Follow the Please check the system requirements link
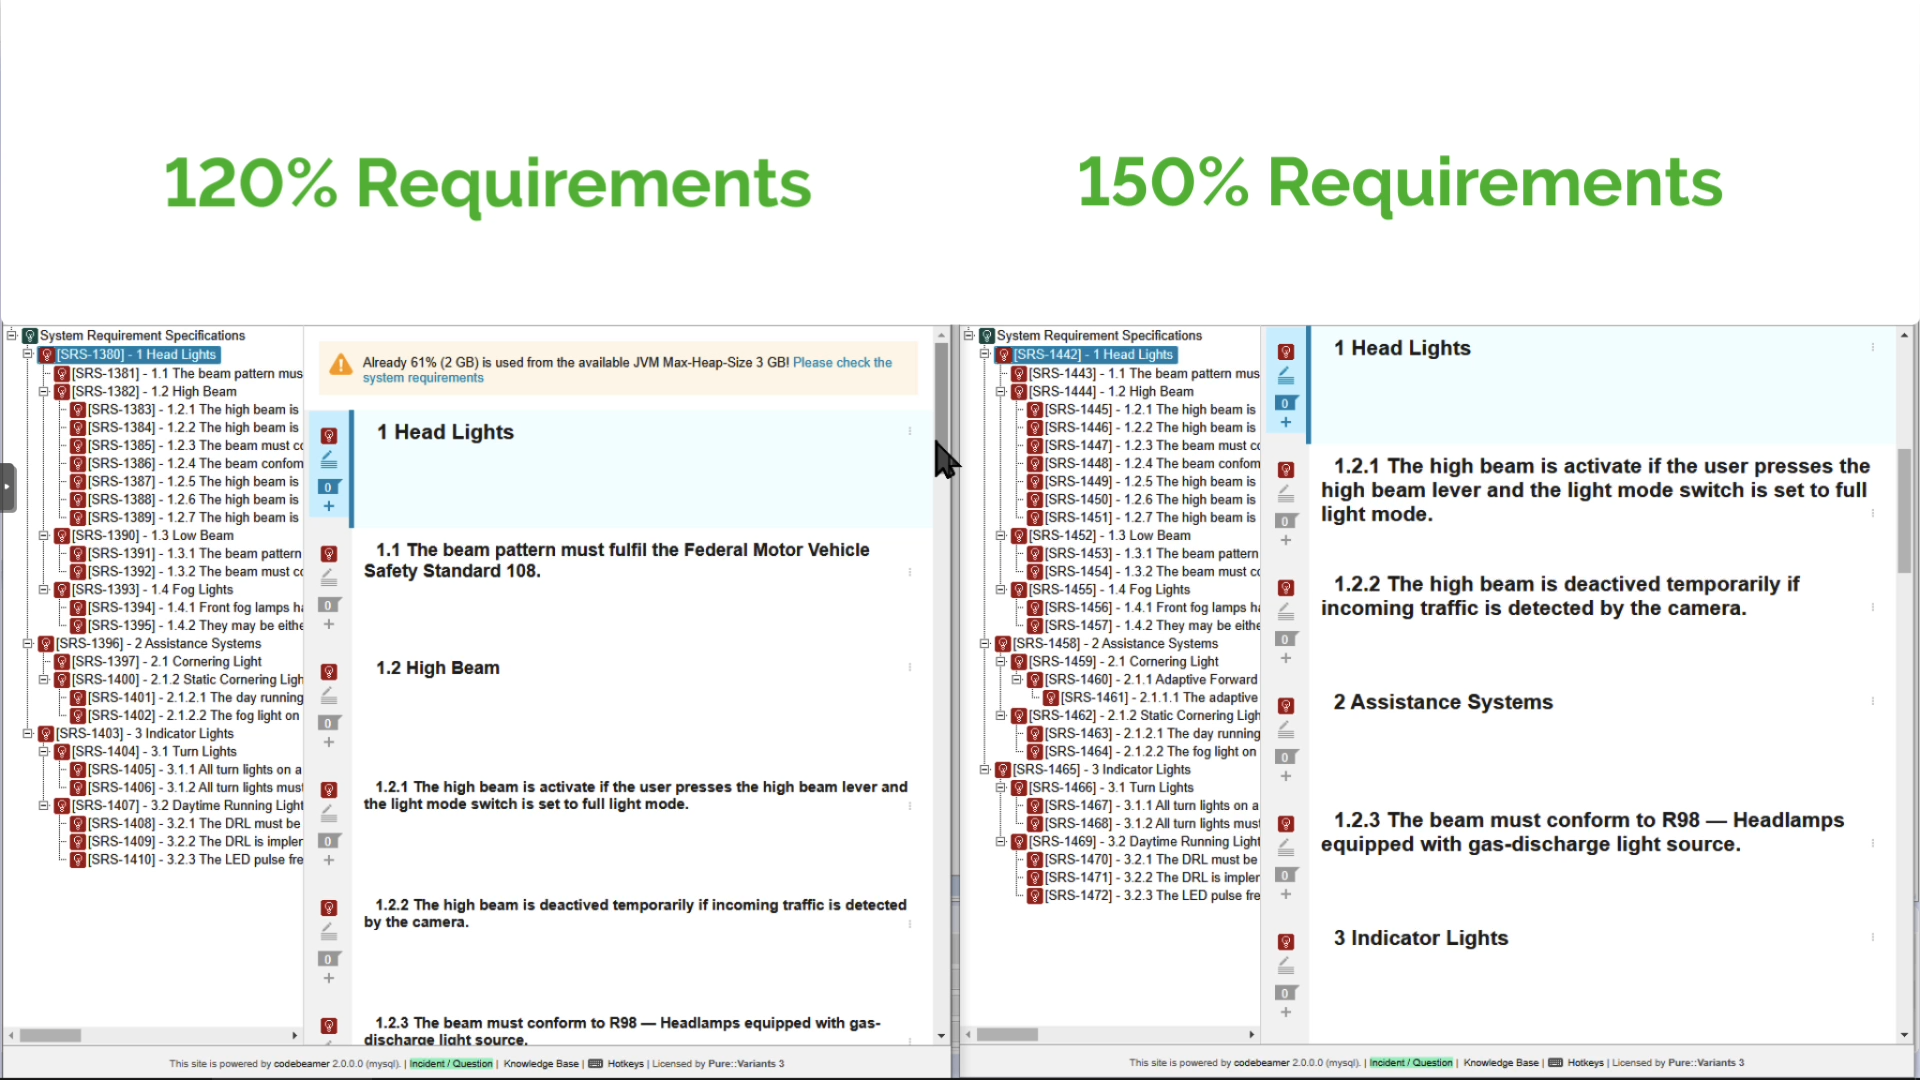 [x=841, y=362]
